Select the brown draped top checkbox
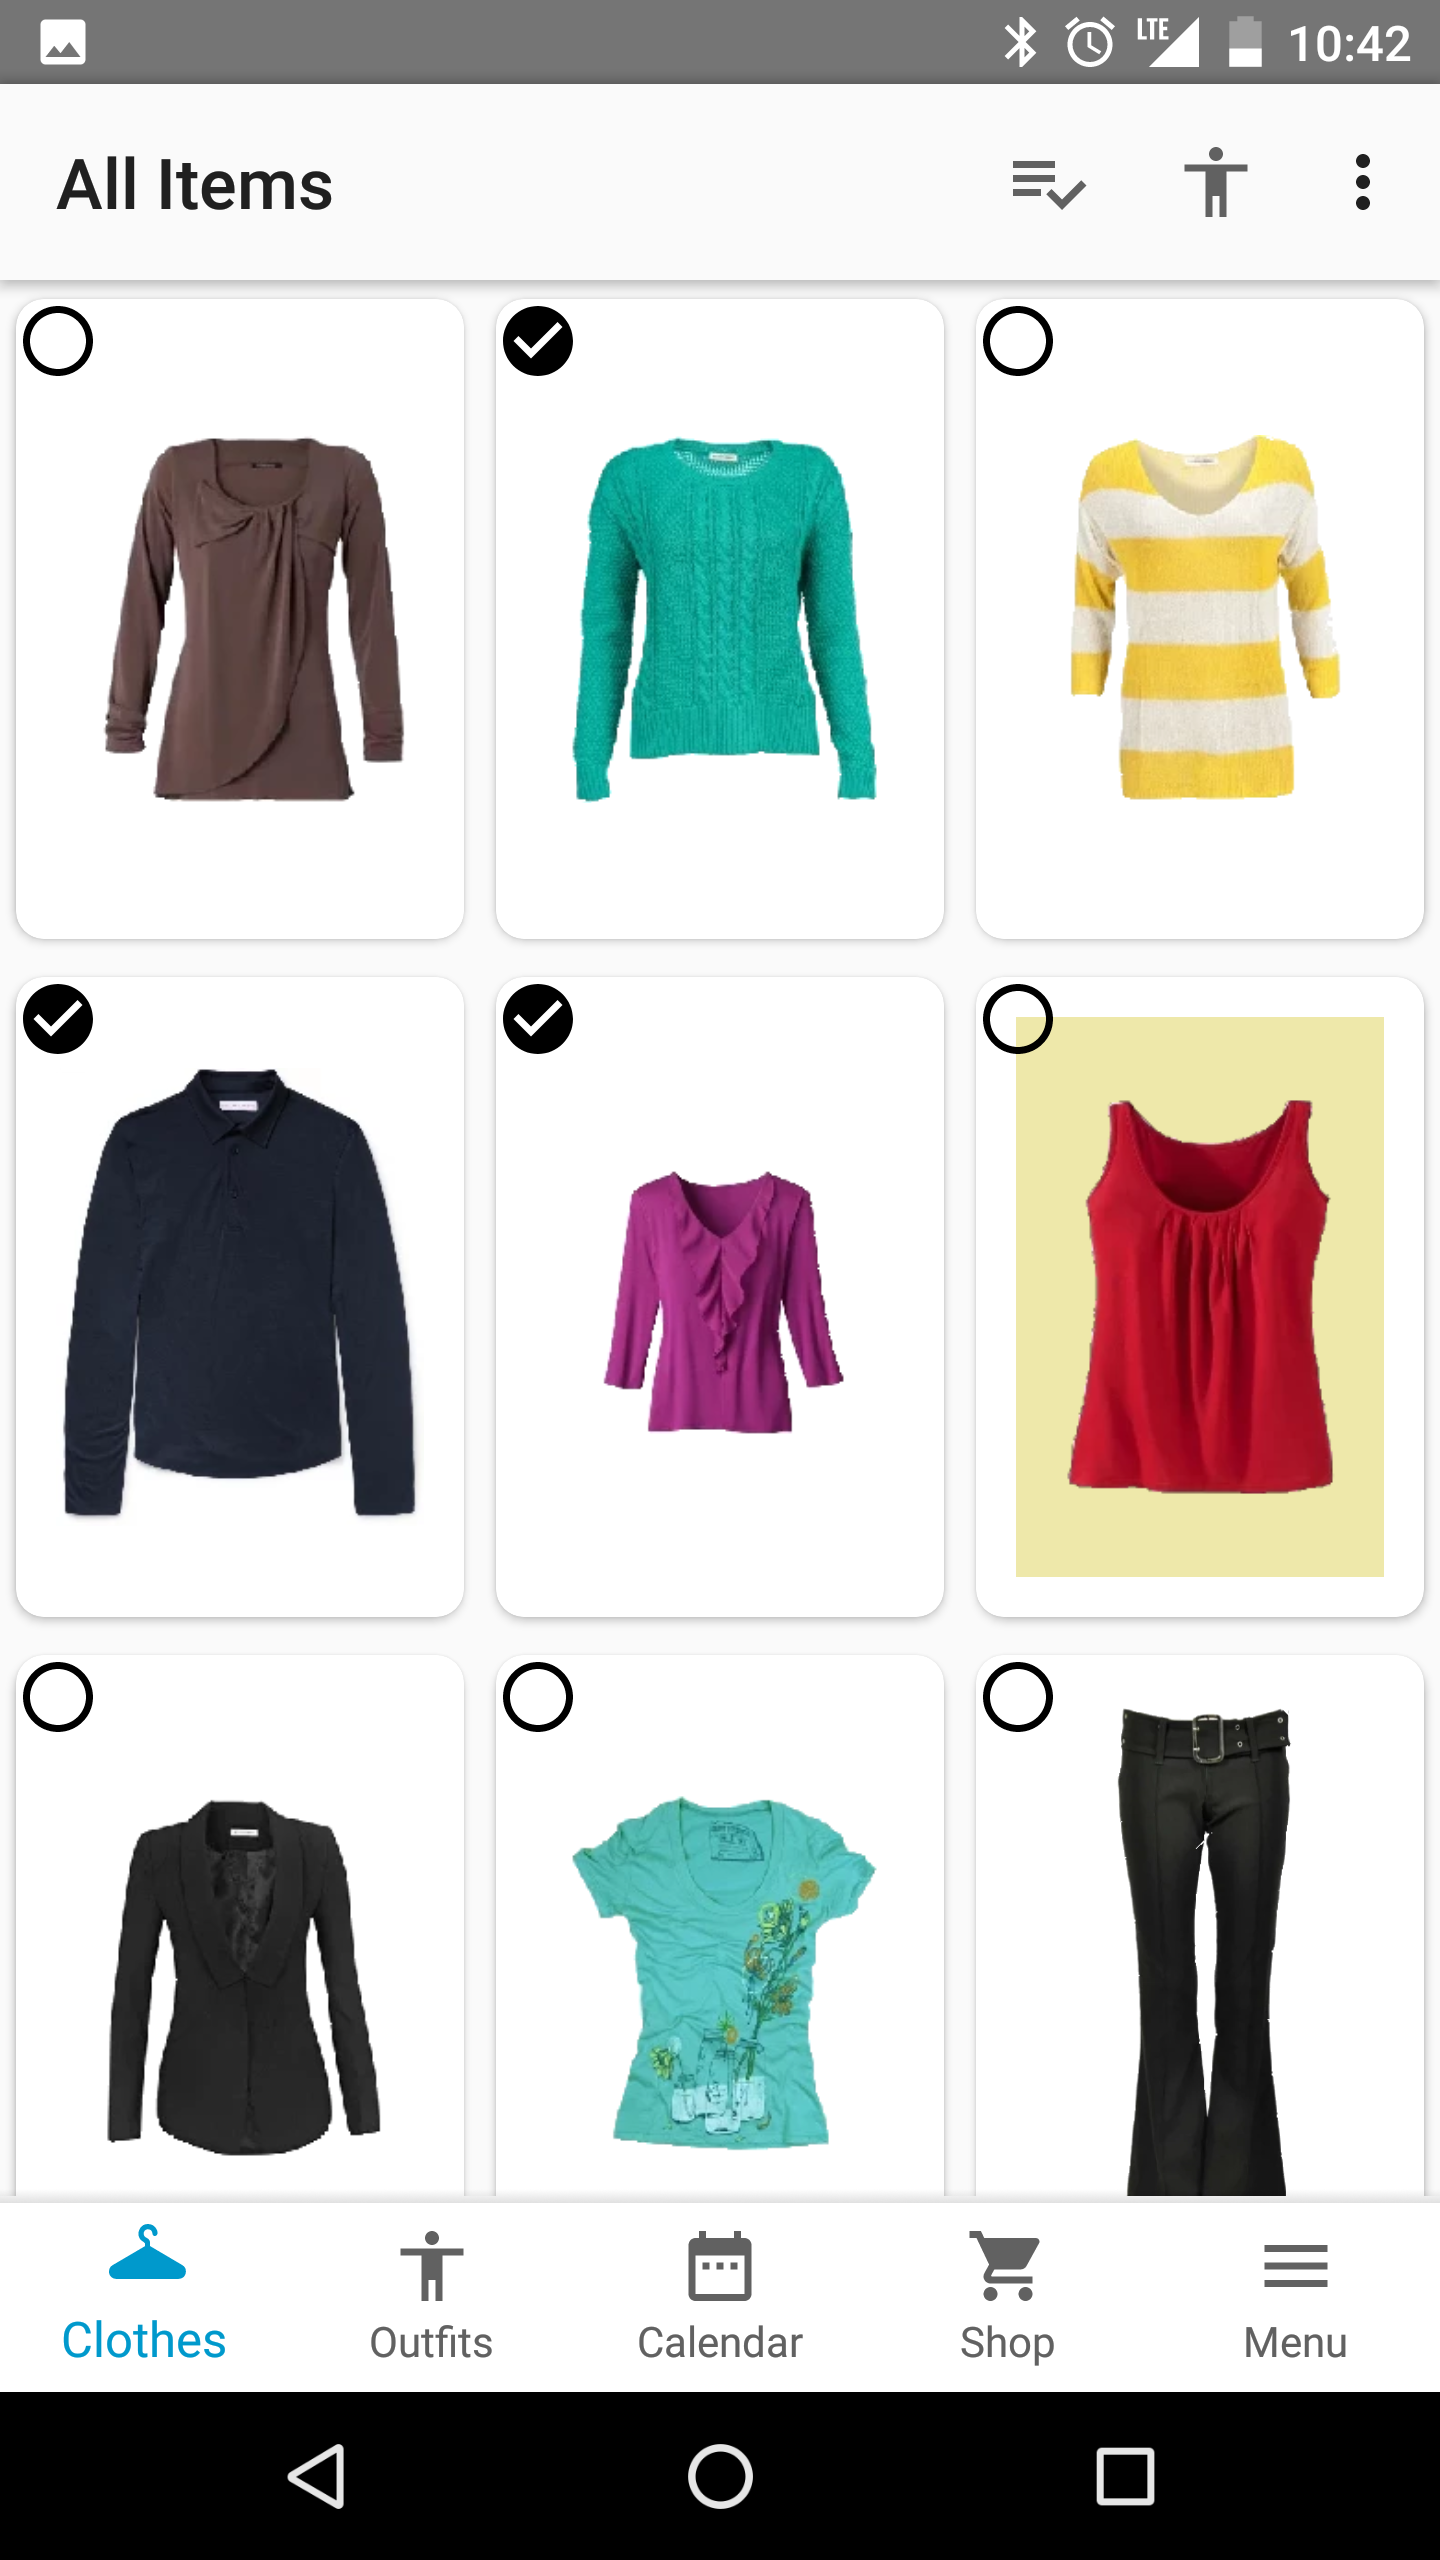 click(58, 341)
